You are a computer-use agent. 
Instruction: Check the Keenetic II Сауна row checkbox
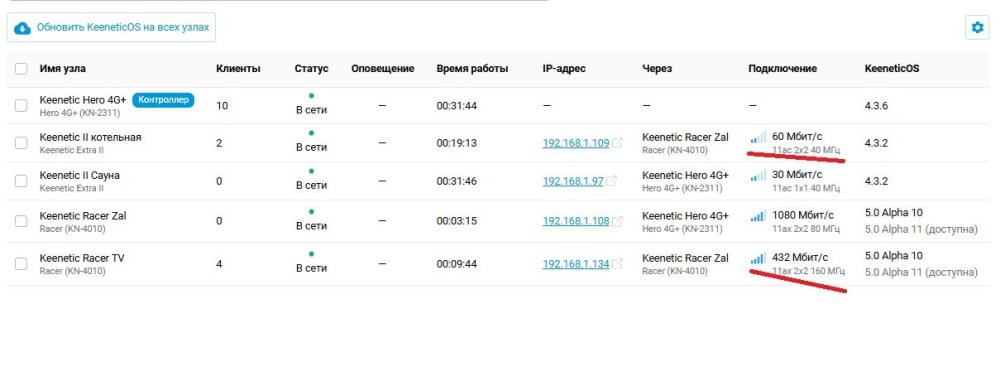point(21,181)
